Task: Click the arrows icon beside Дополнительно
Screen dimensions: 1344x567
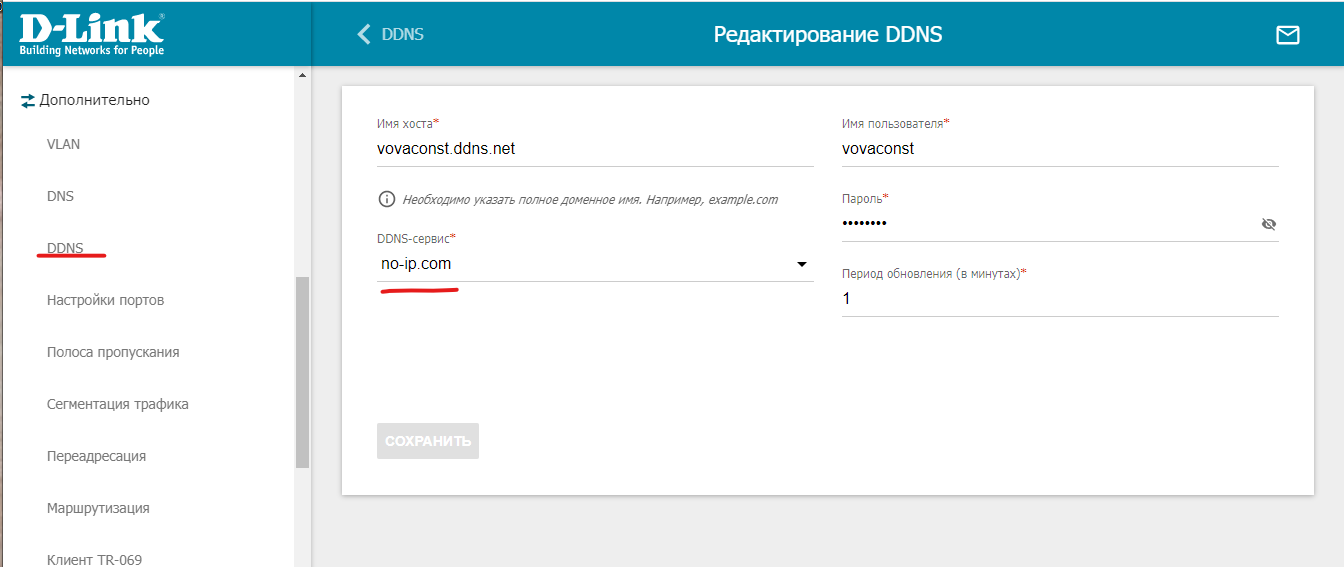Action: pos(28,101)
